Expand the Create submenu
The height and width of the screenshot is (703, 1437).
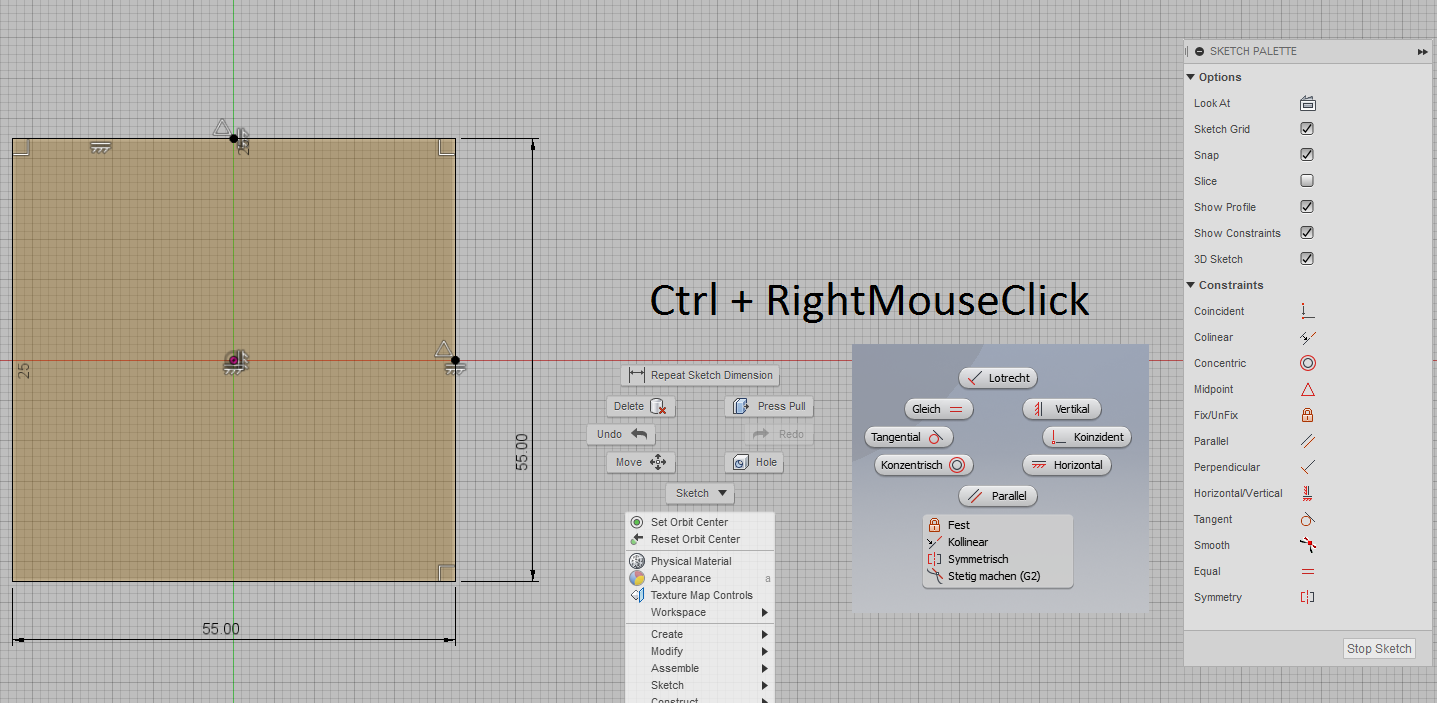click(x=699, y=634)
